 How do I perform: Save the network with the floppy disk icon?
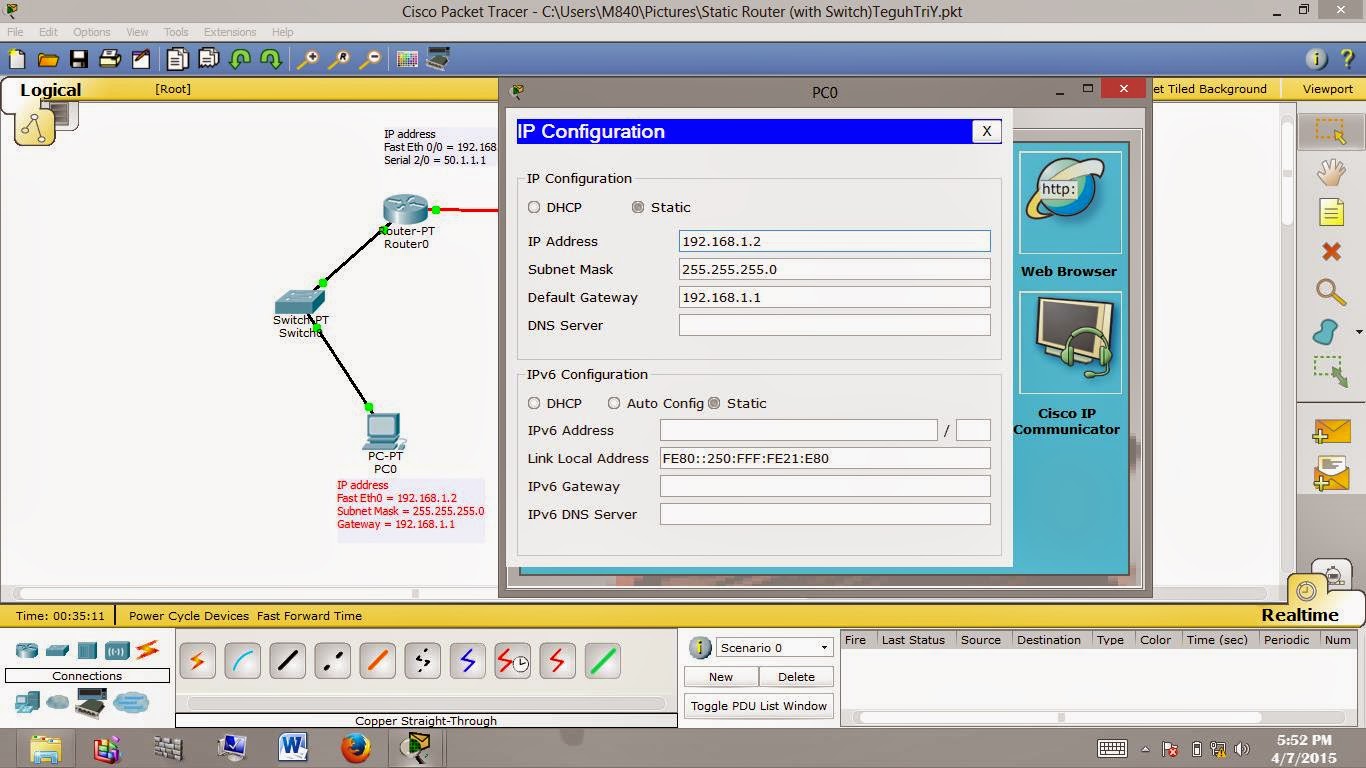click(x=79, y=59)
